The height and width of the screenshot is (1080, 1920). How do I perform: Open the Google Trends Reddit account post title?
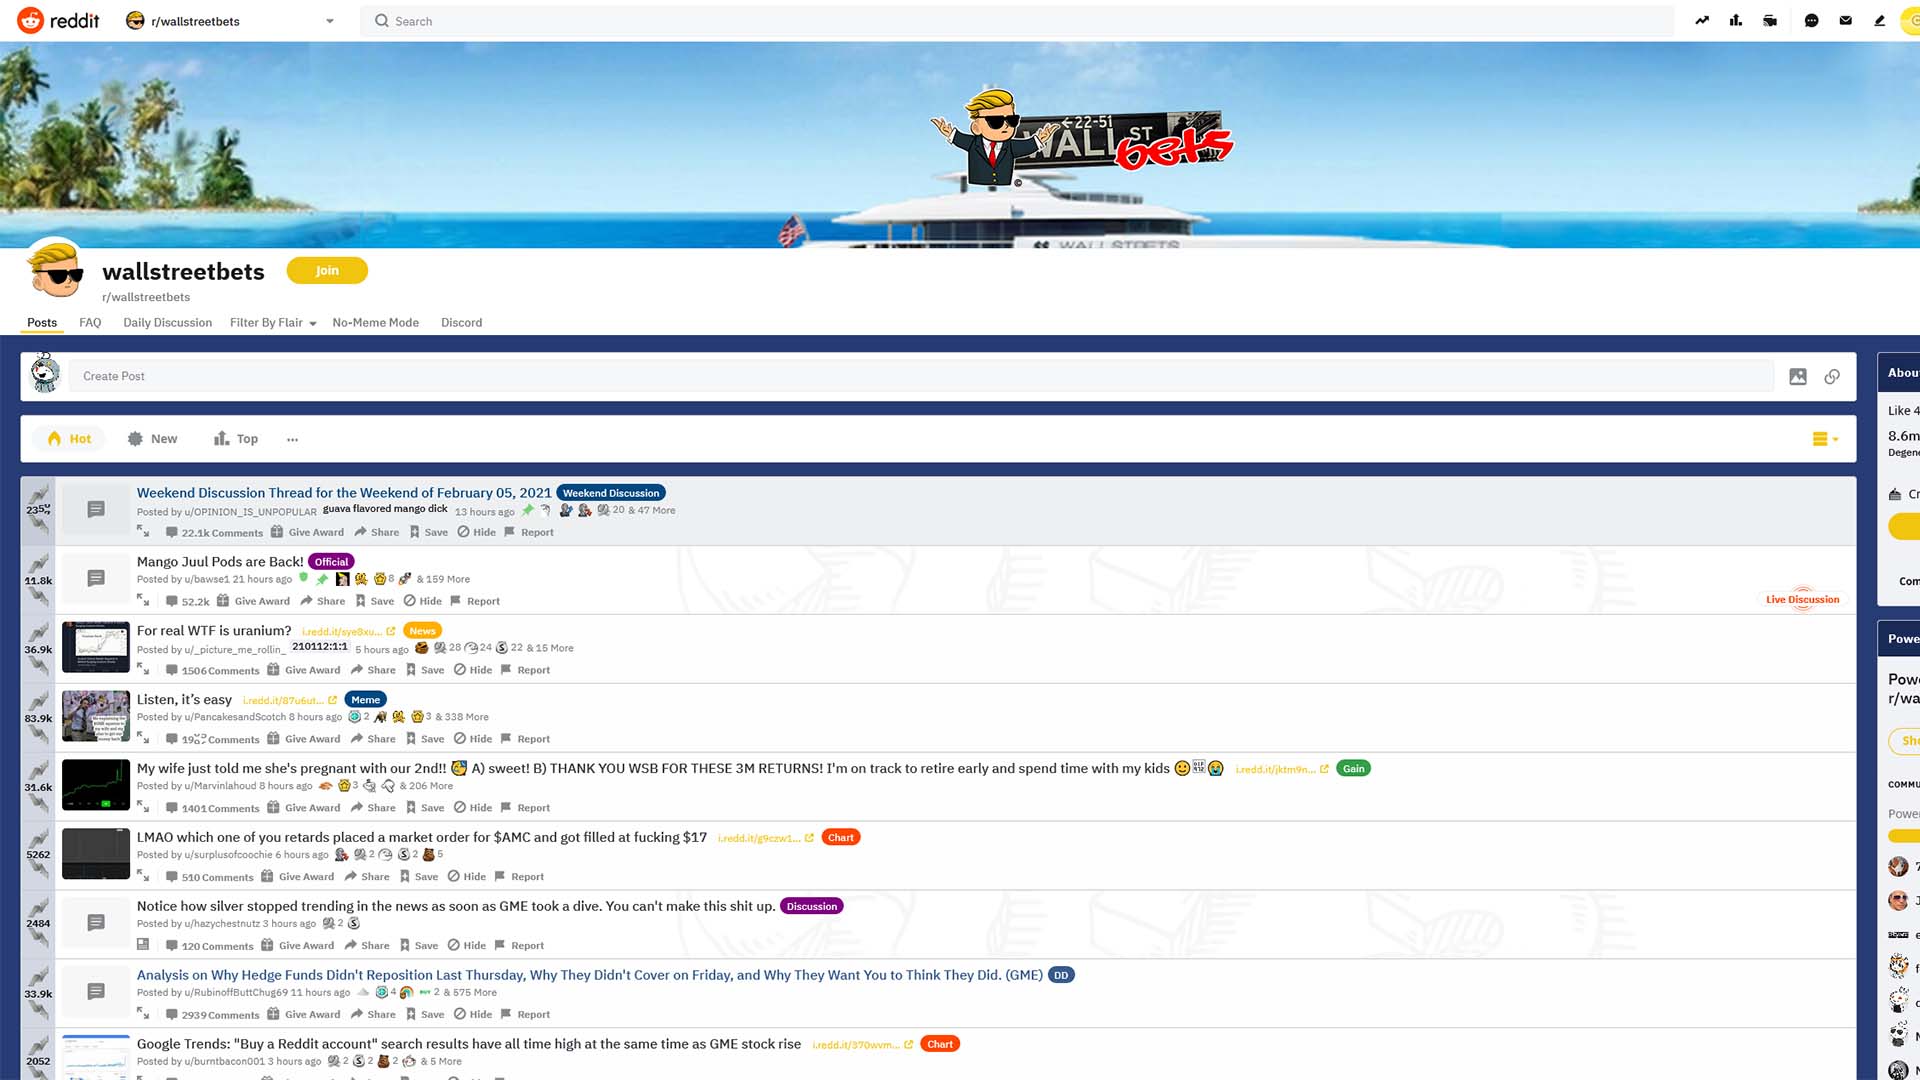469,1044
